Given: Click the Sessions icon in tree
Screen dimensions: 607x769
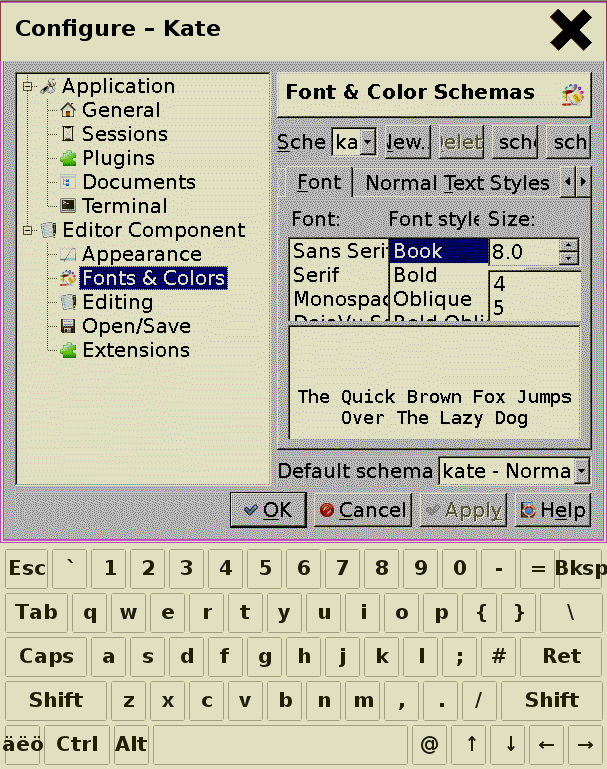Looking at the screenshot, I should (x=68, y=134).
